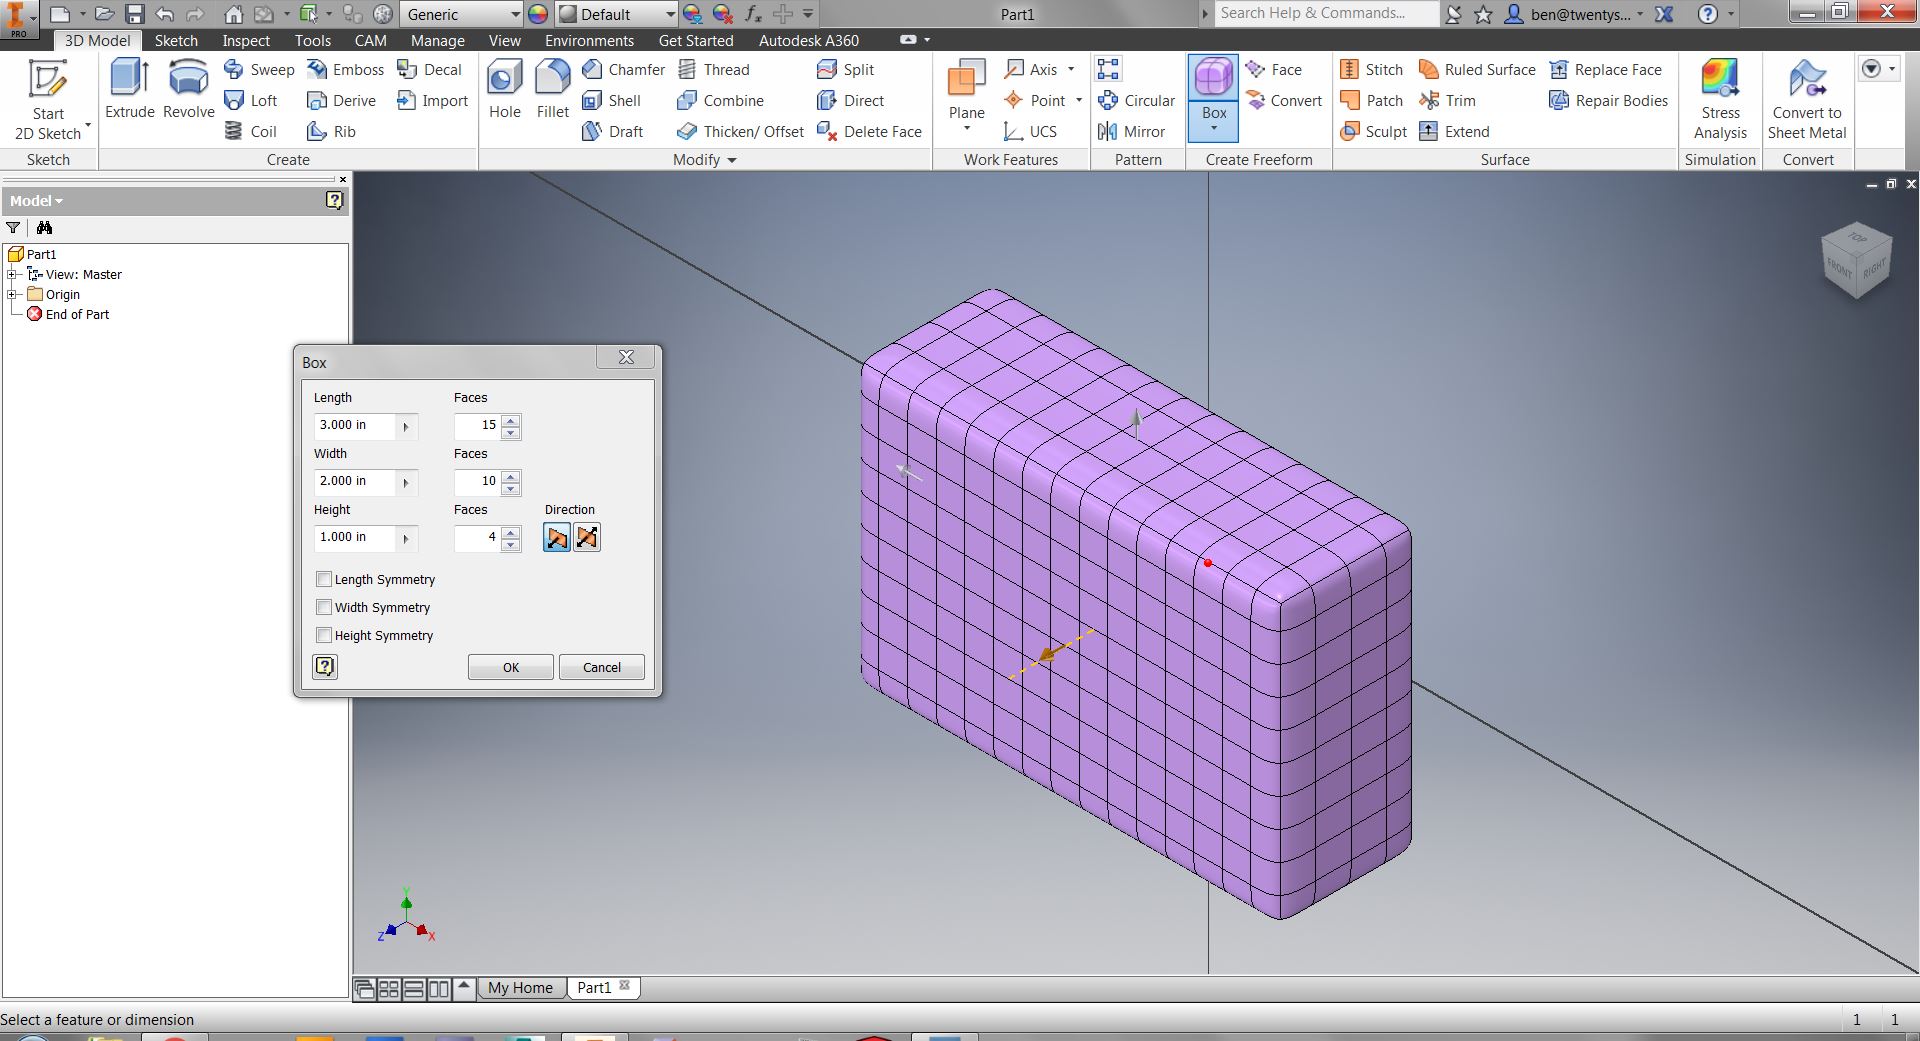Expand the View: Master node
Viewport: 1920px width, 1041px height.
coord(13,274)
